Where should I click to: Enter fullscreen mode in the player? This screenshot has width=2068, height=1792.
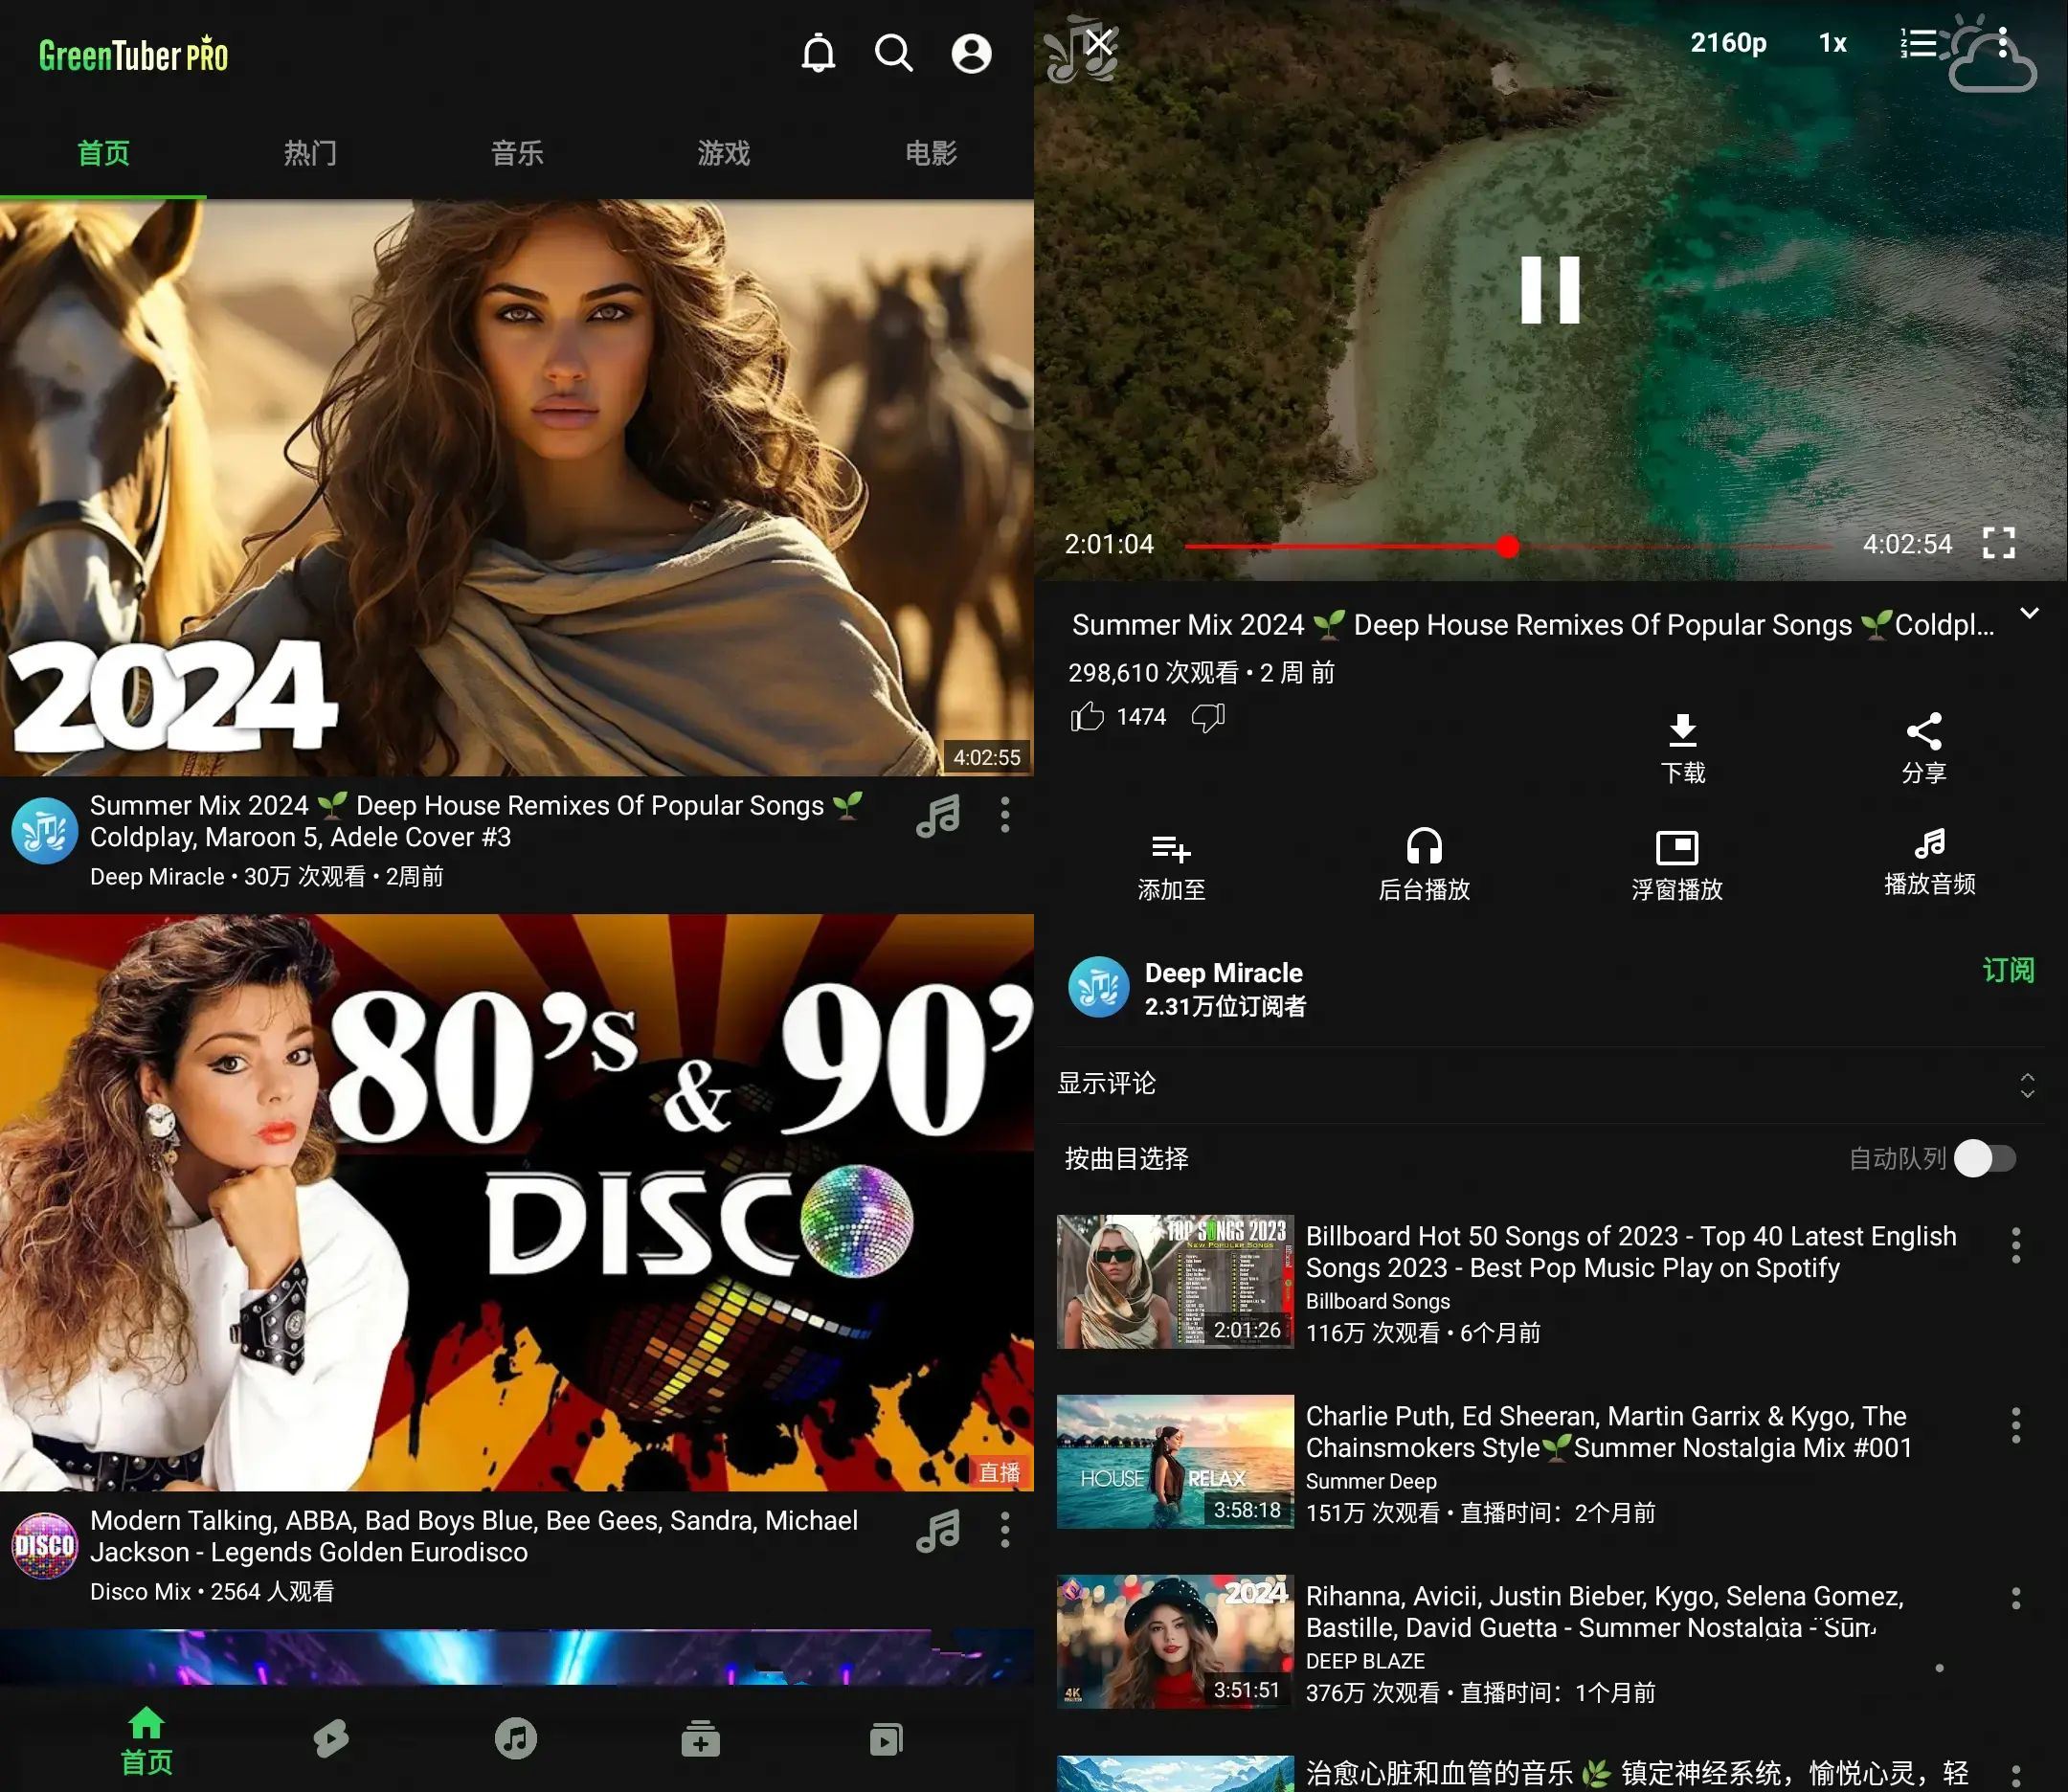click(1999, 543)
